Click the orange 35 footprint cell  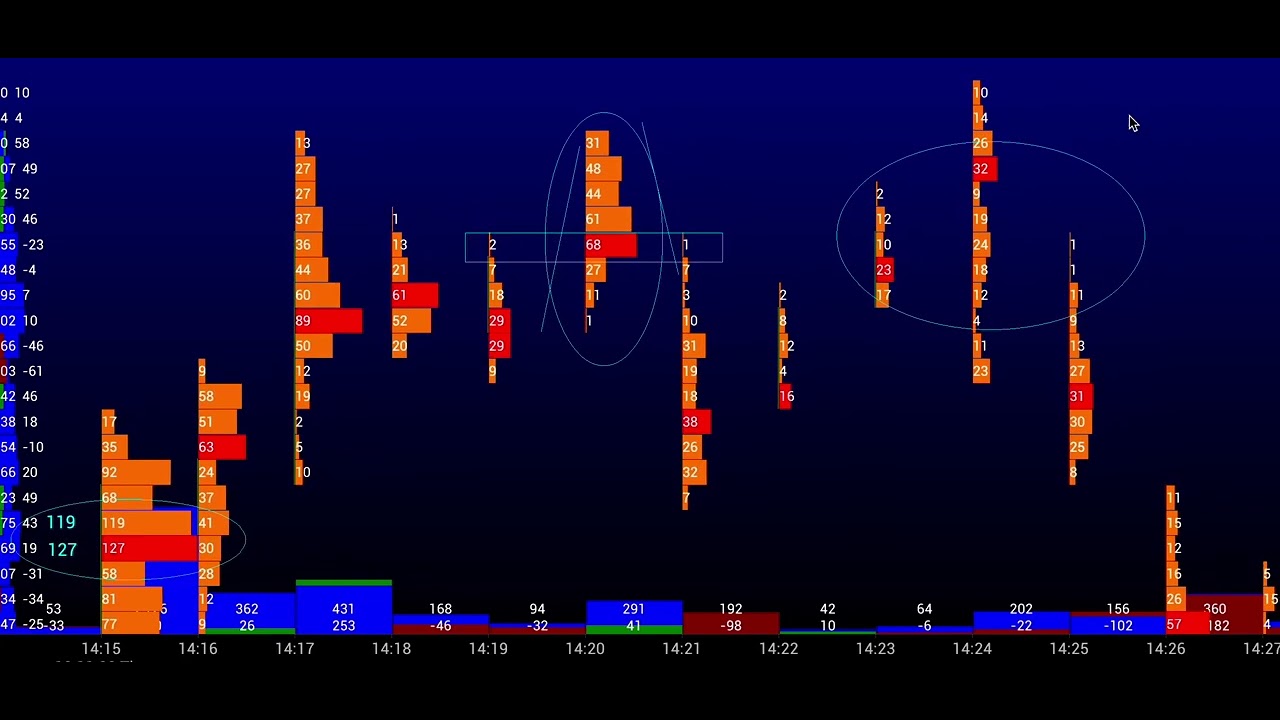(x=114, y=447)
